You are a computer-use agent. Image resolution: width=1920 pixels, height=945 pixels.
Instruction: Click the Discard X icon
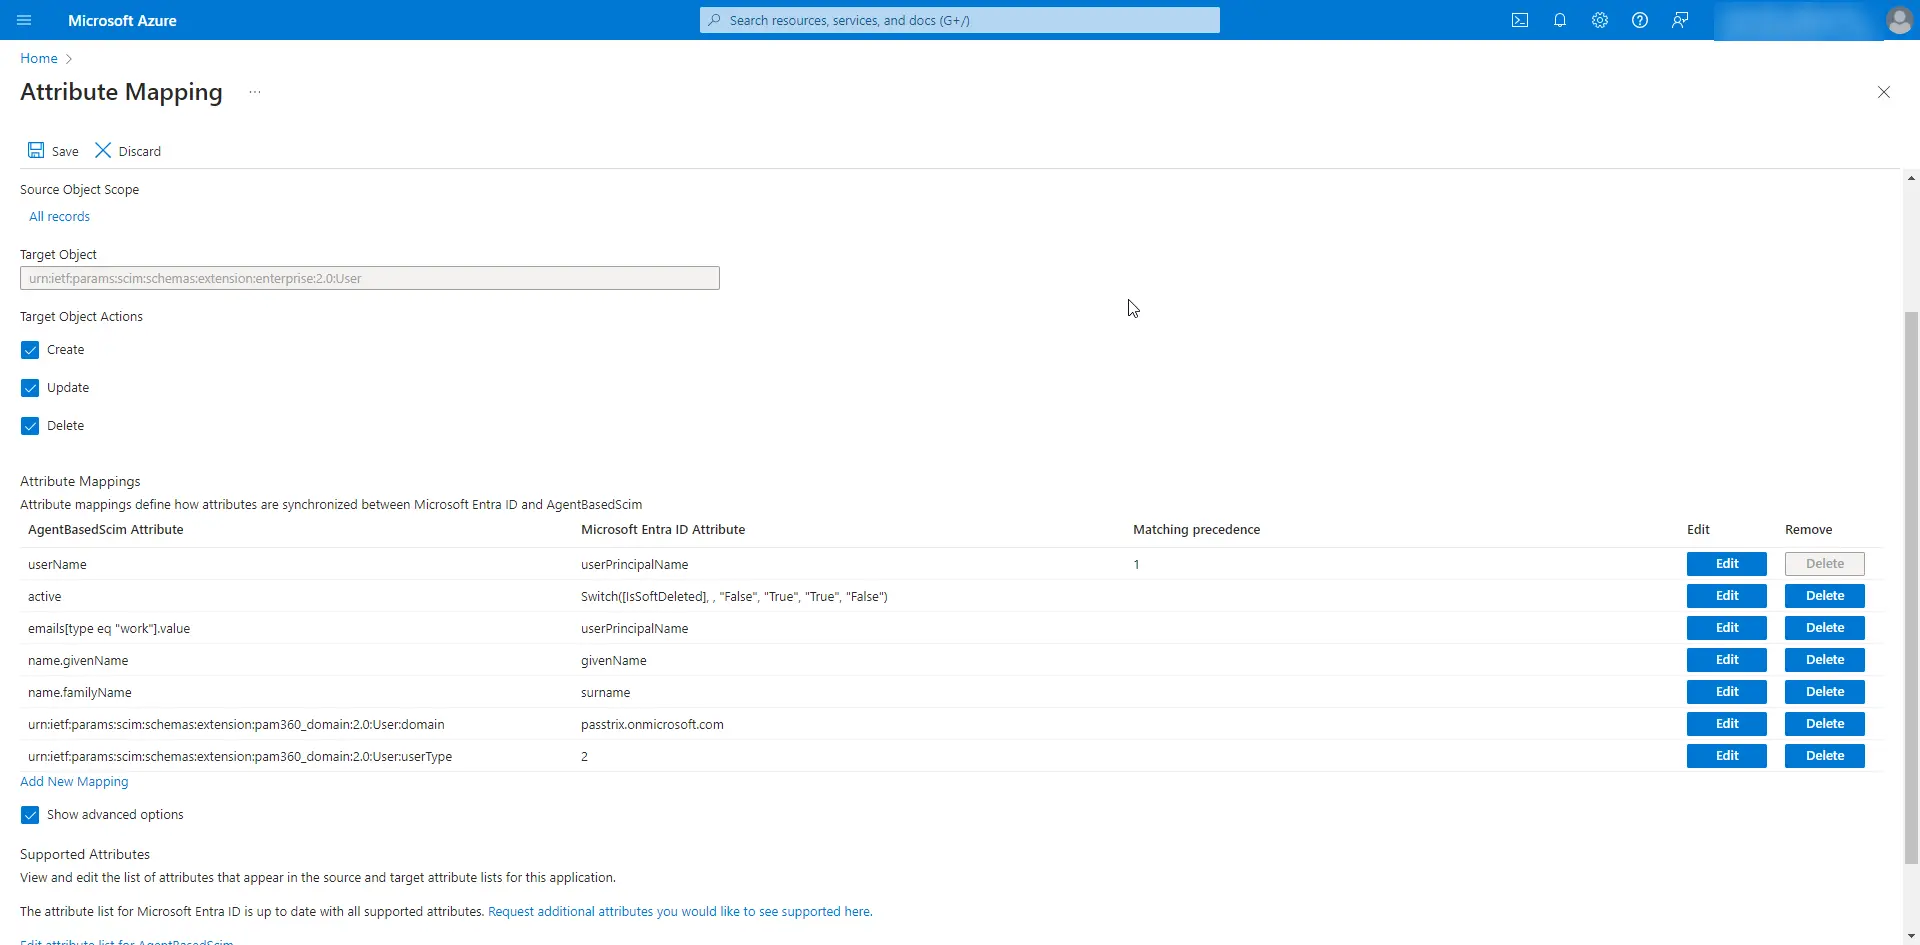pyautogui.click(x=103, y=150)
